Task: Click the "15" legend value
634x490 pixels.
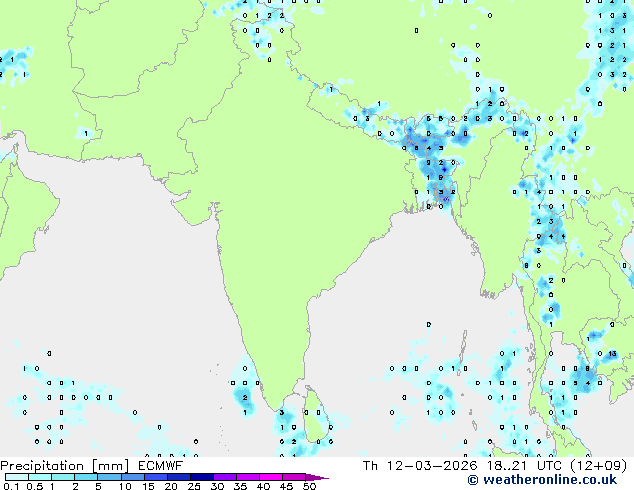Action: tap(148, 486)
